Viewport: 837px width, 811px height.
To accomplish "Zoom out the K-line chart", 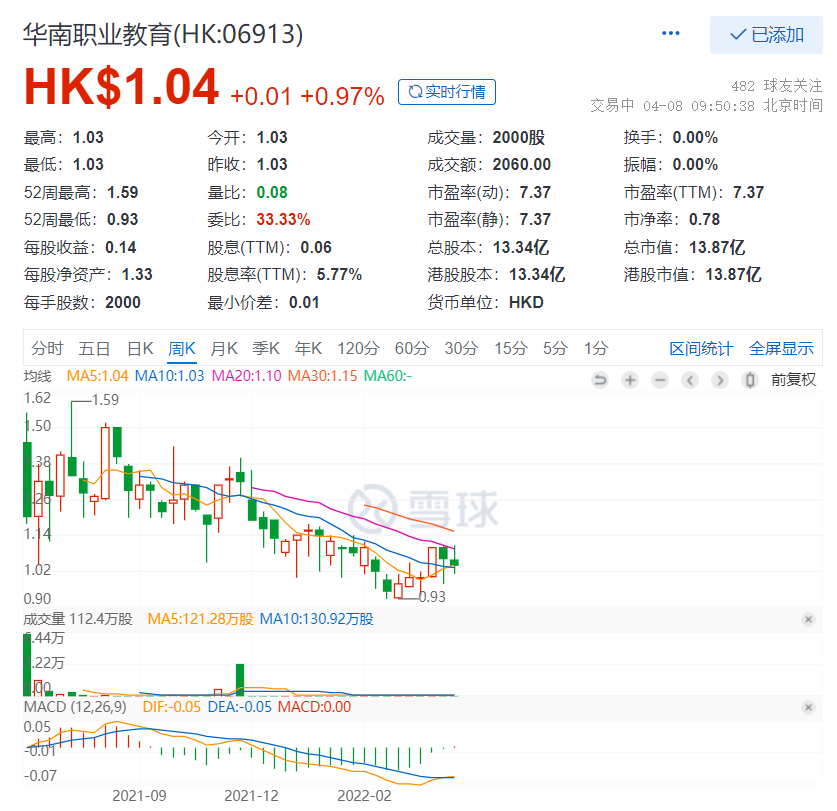I will pos(660,380).
